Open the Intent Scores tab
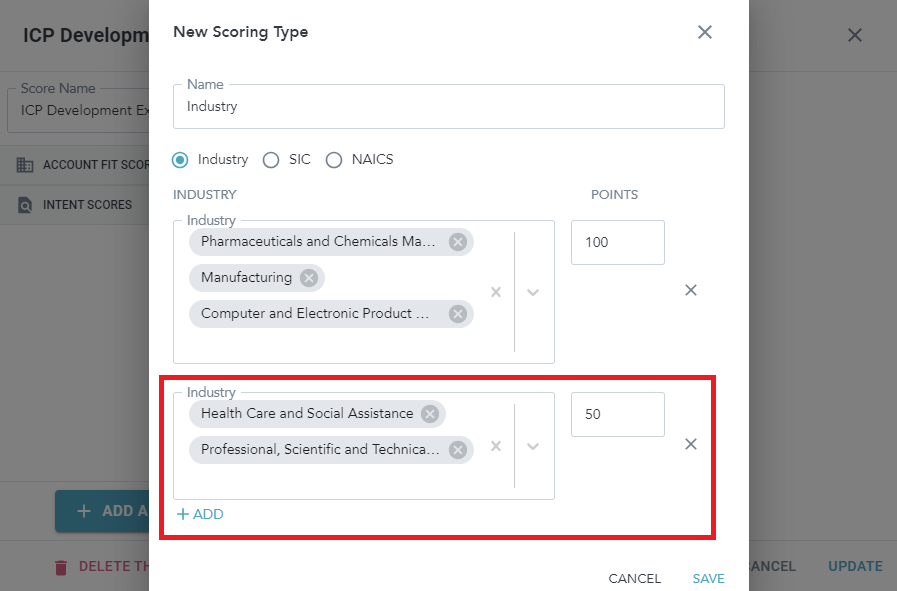This screenshot has height=591, width=897. point(87,205)
